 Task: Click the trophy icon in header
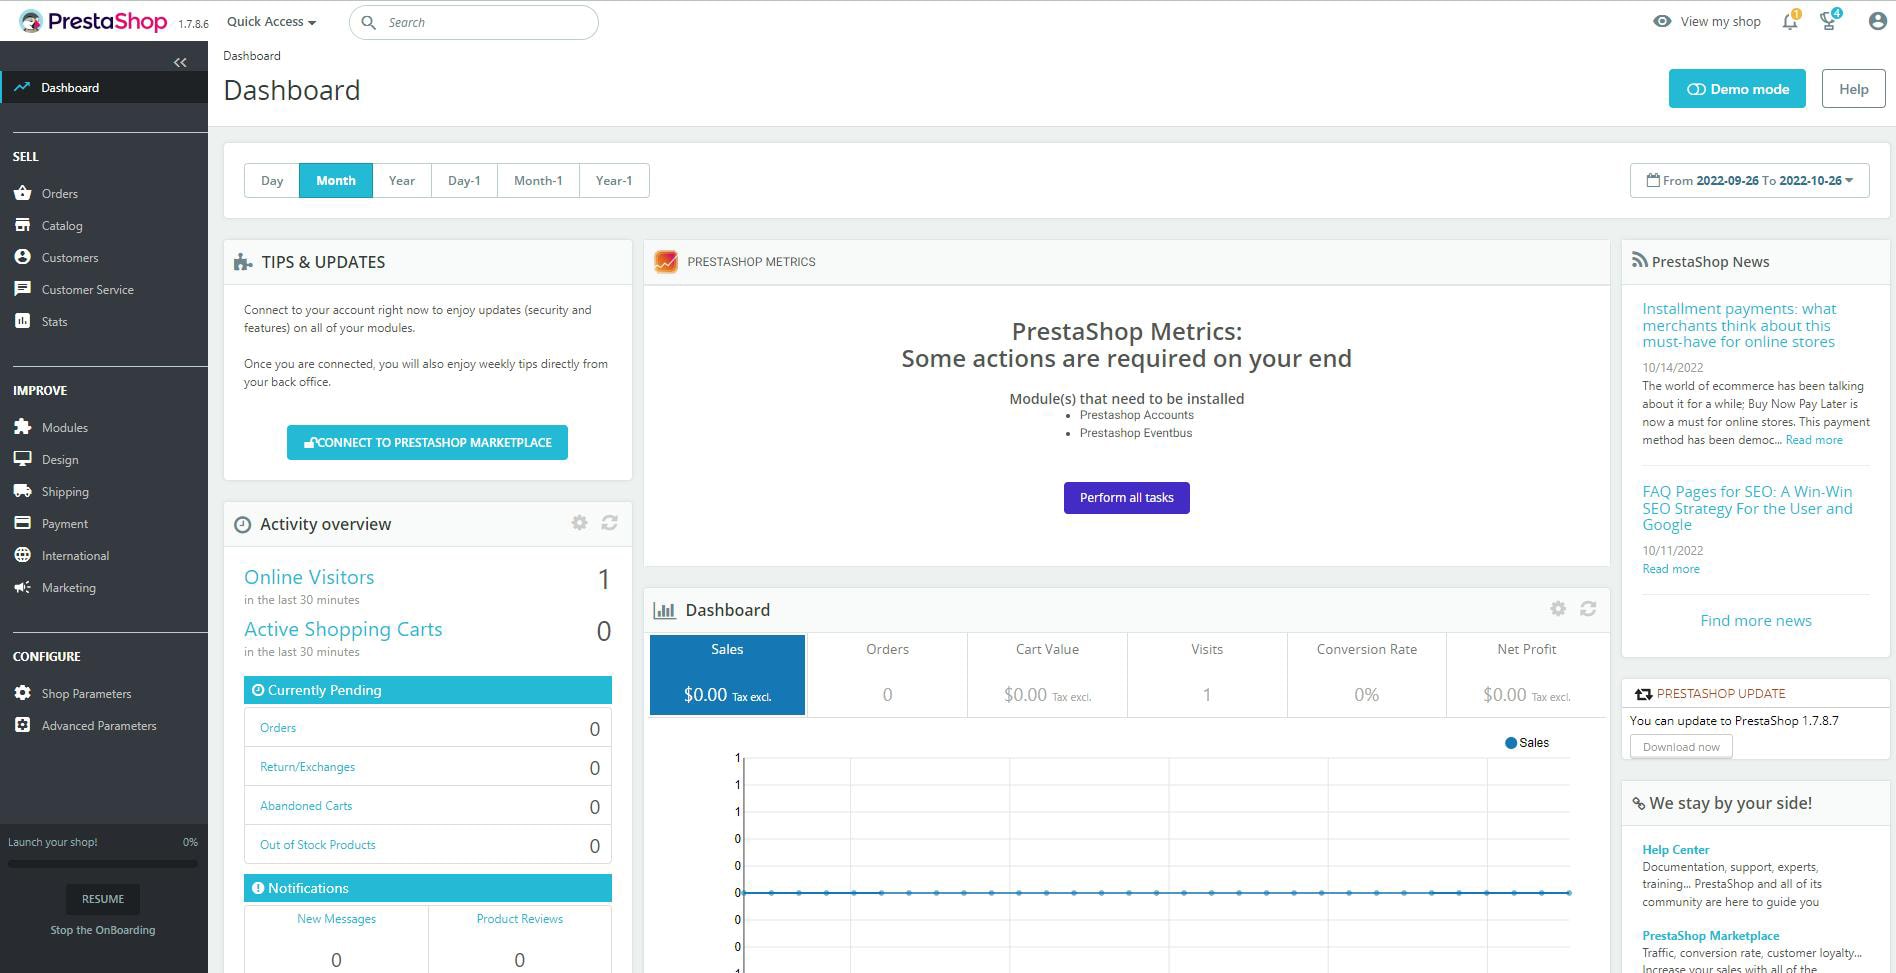click(x=1828, y=22)
